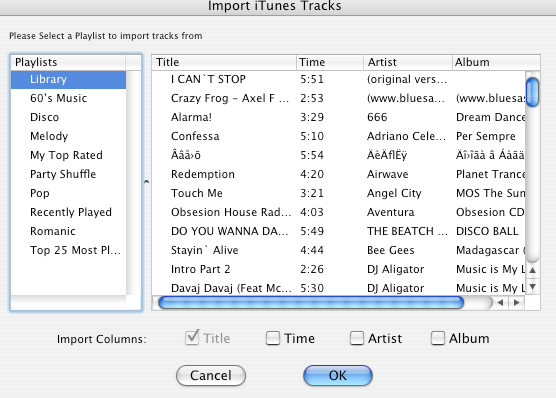Click the time cell 5:51

pos(312,79)
